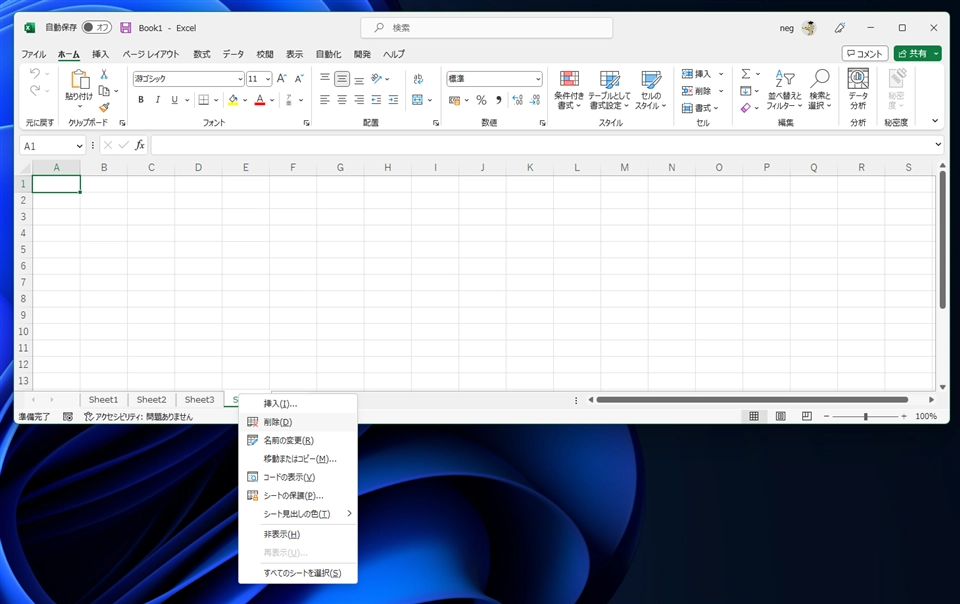960x604 pixels.
Task: Toggle the AutoSave switch
Action: (96, 28)
